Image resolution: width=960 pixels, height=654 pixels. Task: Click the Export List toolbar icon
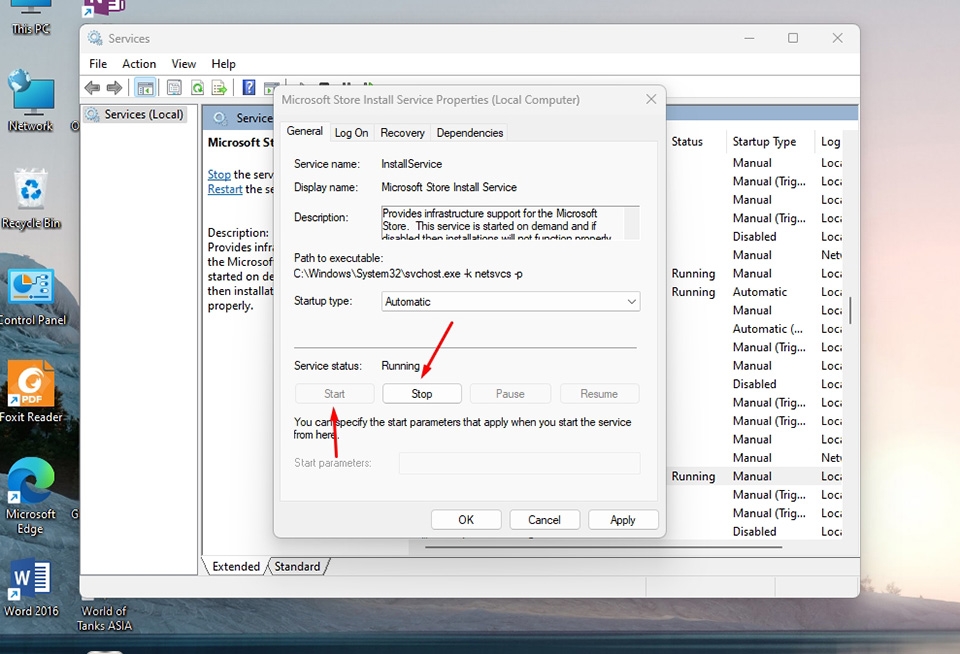(x=219, y=88)
